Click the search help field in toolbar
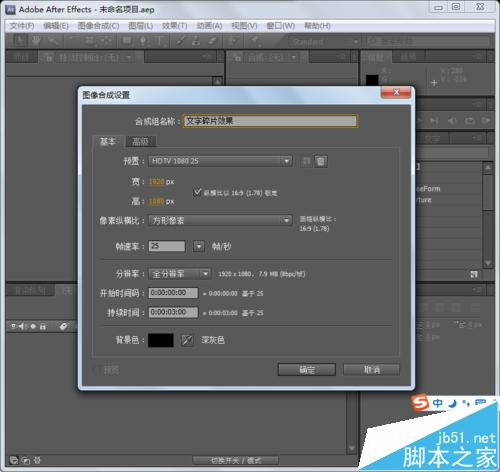This screenshot has width=500, height=472. click(429, 42)
